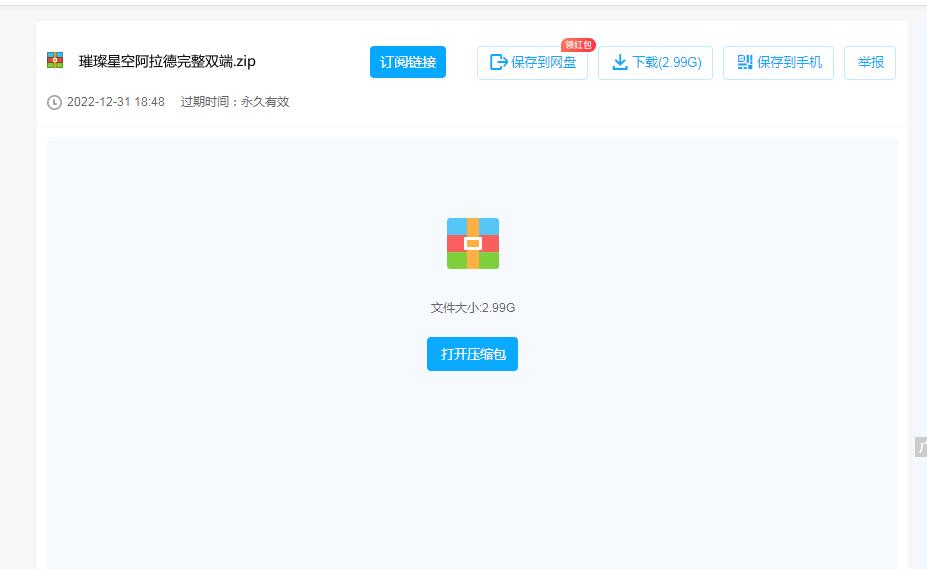Viewport: 927px width, 569px height.
Task: Click the QR code icon for phone save
Action: [744, 62]
